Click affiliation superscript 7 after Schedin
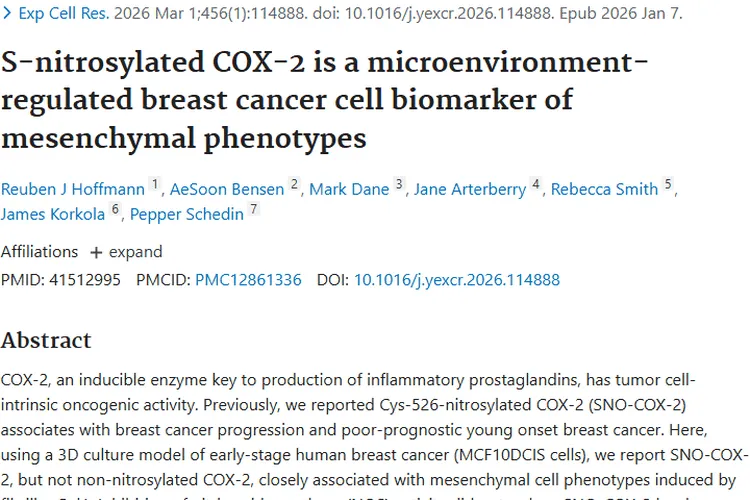750x500 pixels. point(254,209)
